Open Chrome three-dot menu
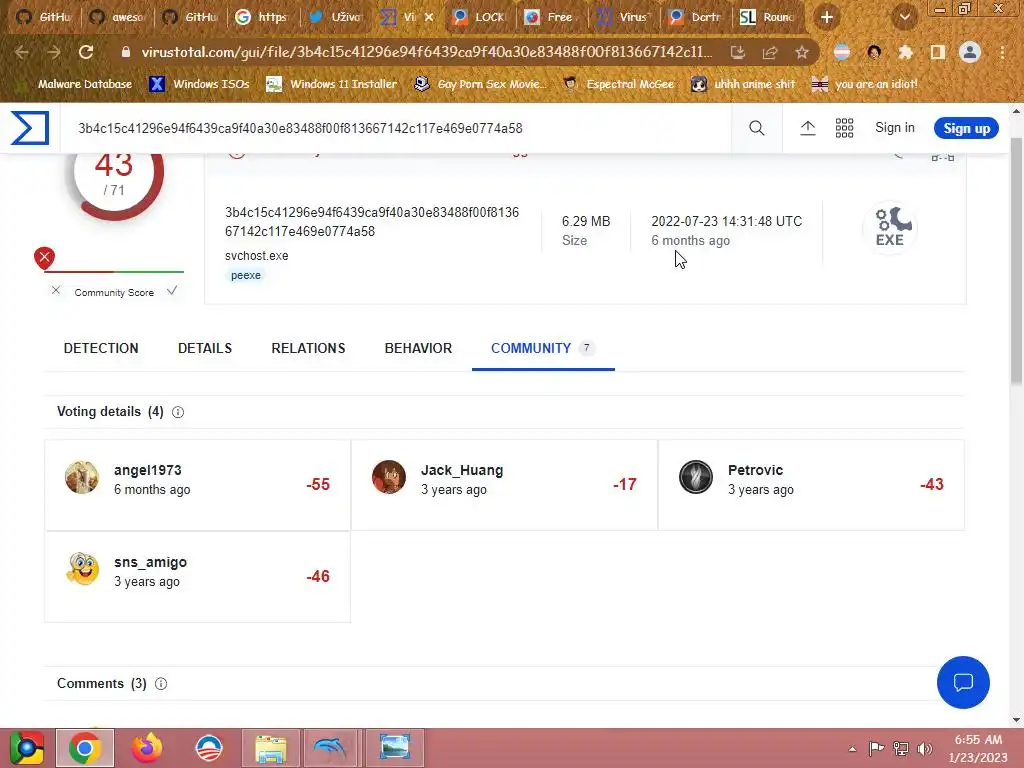The width and height of the screenshot is (1024, 768). pos(1002,52)
